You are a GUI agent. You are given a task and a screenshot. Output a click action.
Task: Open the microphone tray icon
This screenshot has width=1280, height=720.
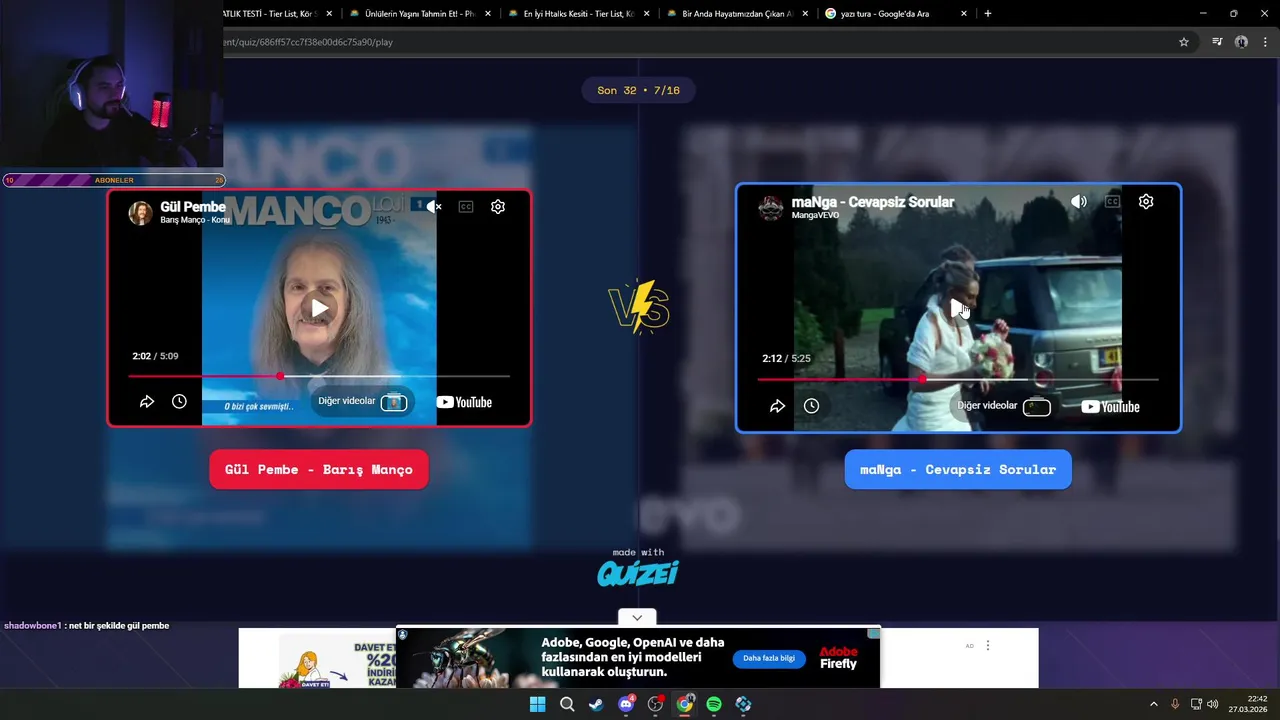click(1175, 704)
